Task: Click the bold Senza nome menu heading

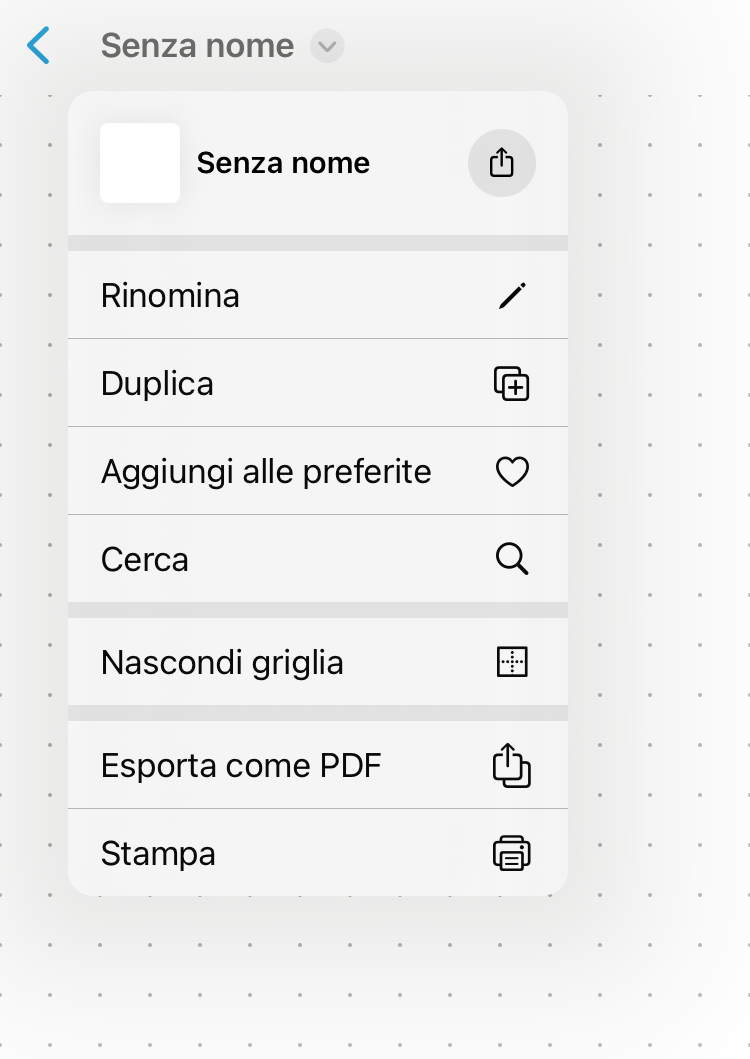Action: click(283, 163)
